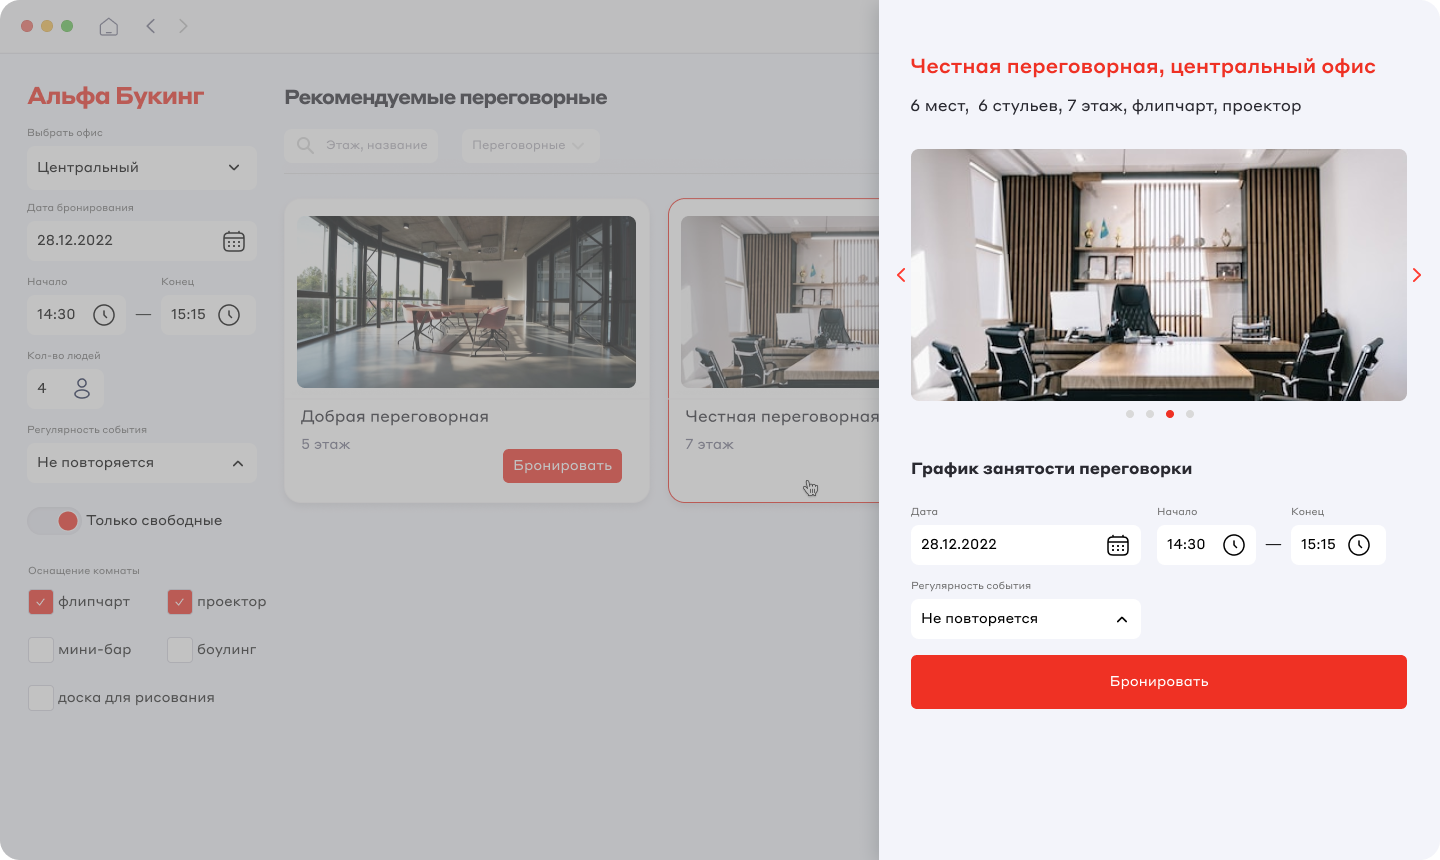Click clock icon beside 14:30 in side panel
This screenshot has height=860, width=1440.
coord(1234,545)
